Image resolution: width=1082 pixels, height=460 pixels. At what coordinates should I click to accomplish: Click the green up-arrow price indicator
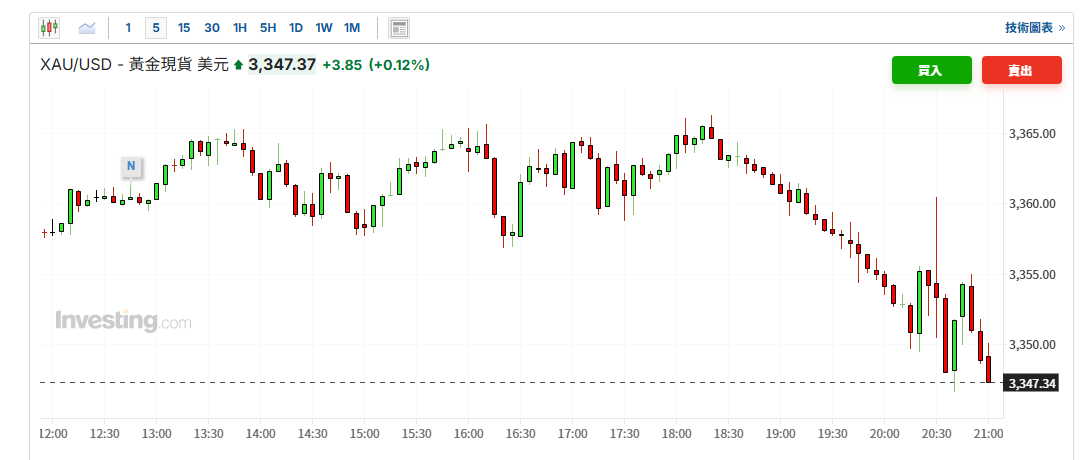pyautogui.click(x=238, y=66)
